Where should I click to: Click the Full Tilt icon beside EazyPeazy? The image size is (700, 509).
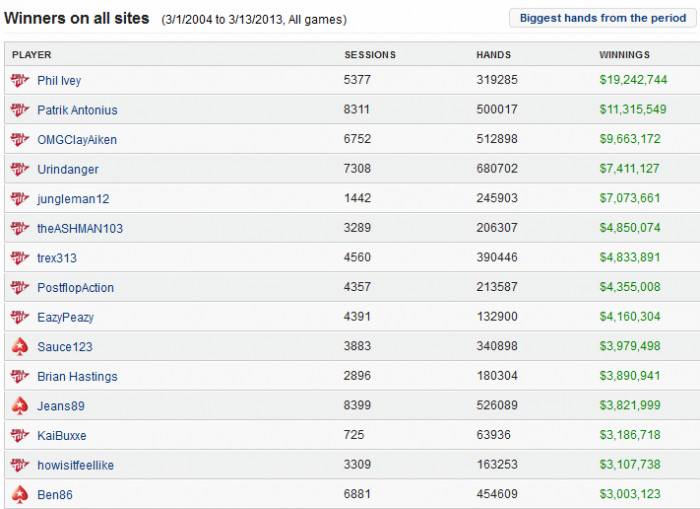point(19,317)
